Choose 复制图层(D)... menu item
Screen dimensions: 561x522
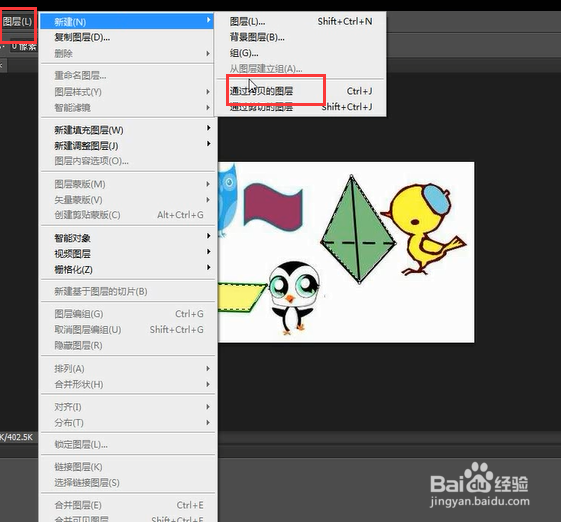point(127,37)
